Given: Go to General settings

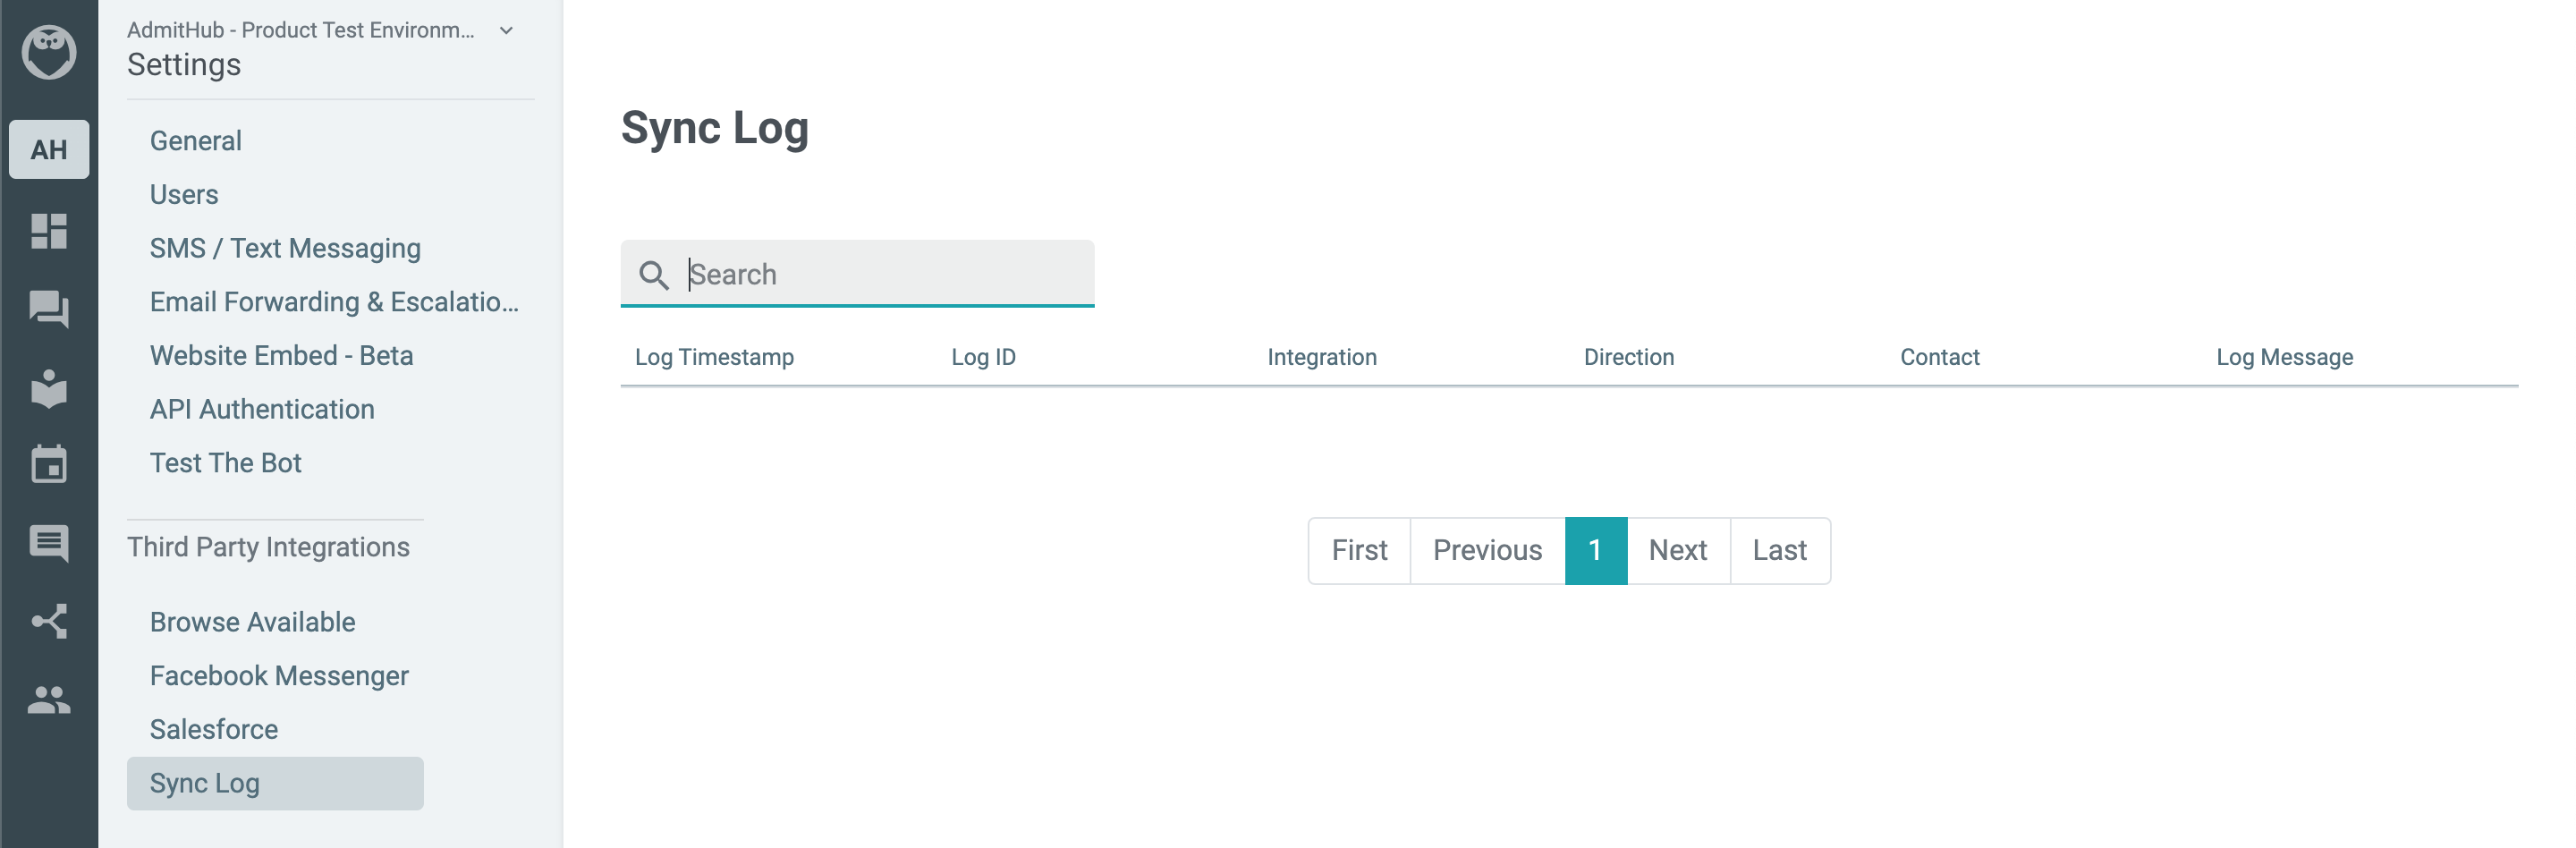Looking at the screenshot, I should 196,141.
